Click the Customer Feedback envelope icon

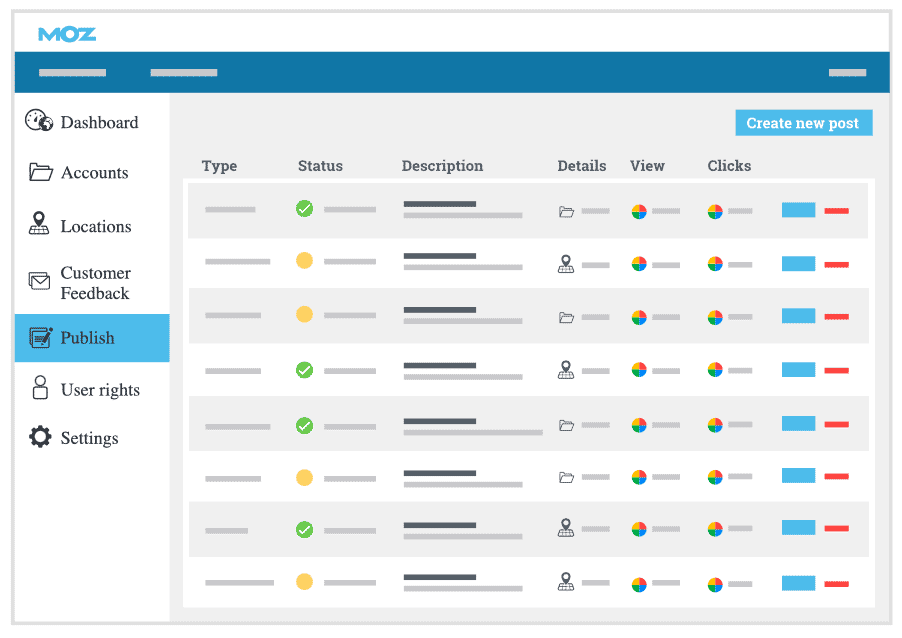coord(39,282)
